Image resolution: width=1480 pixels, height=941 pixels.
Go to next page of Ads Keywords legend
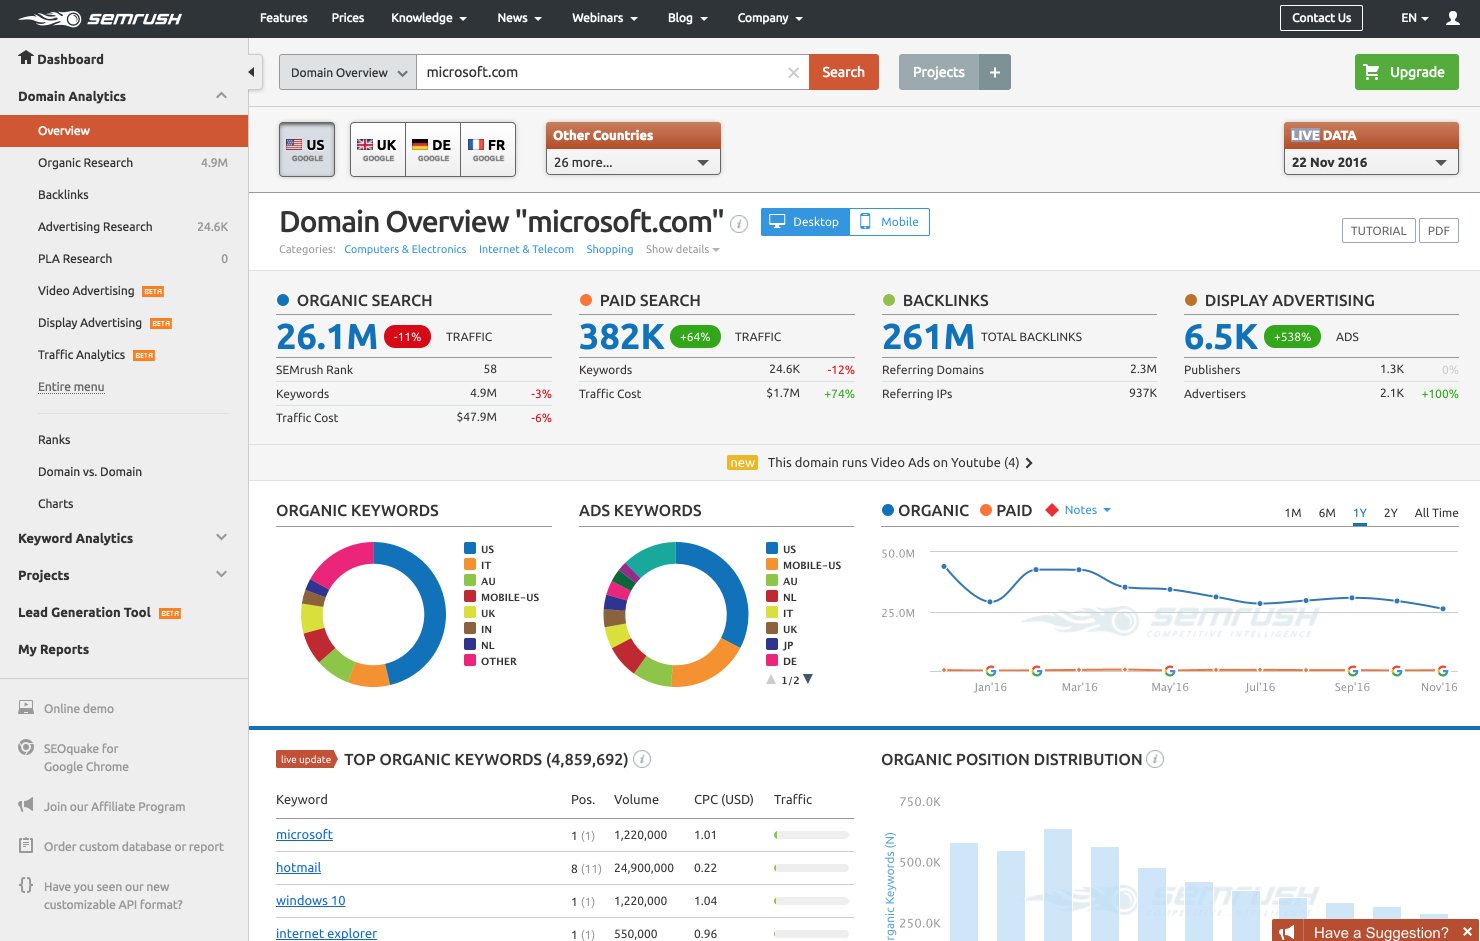coord(808,679)
